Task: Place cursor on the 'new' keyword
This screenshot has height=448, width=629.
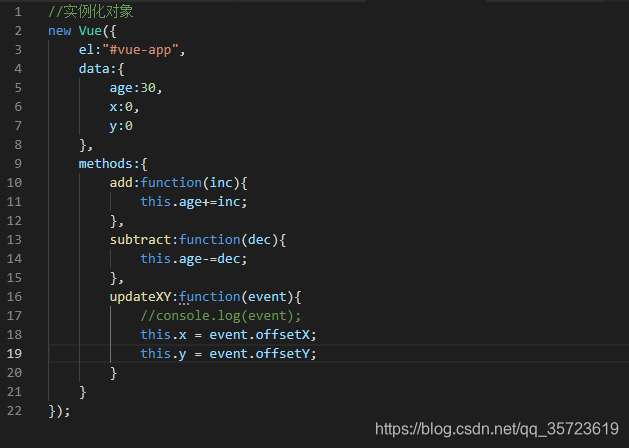Action: (59, 31)
